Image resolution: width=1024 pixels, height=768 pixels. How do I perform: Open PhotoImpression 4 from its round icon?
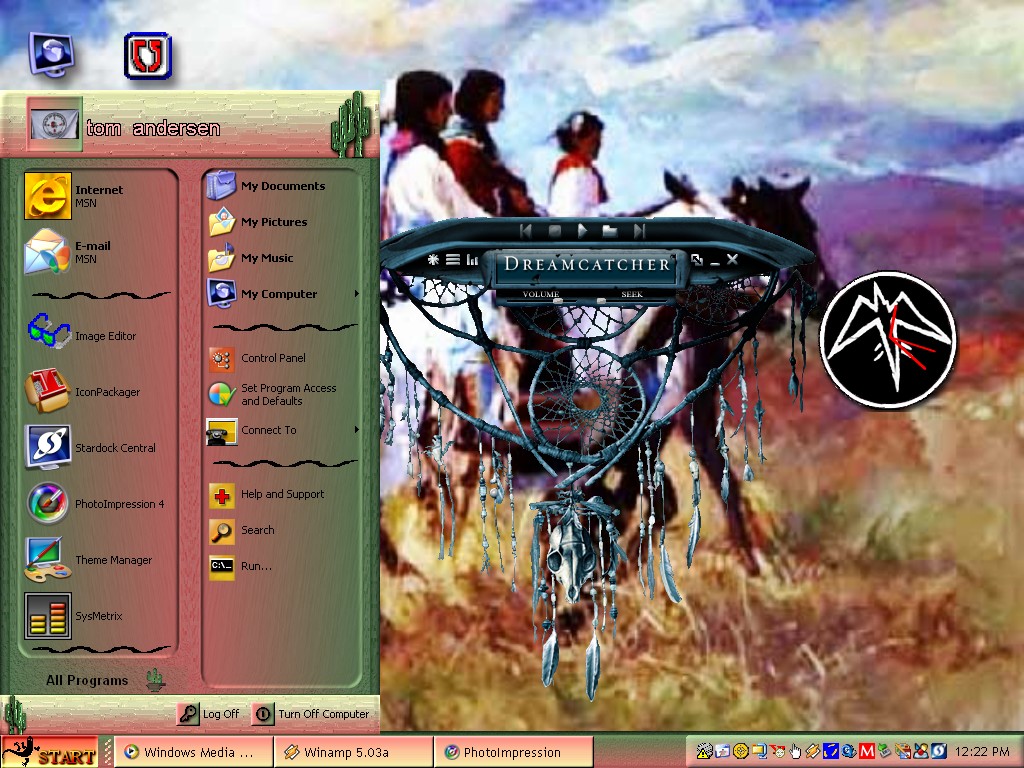click(x=47, y=504)
